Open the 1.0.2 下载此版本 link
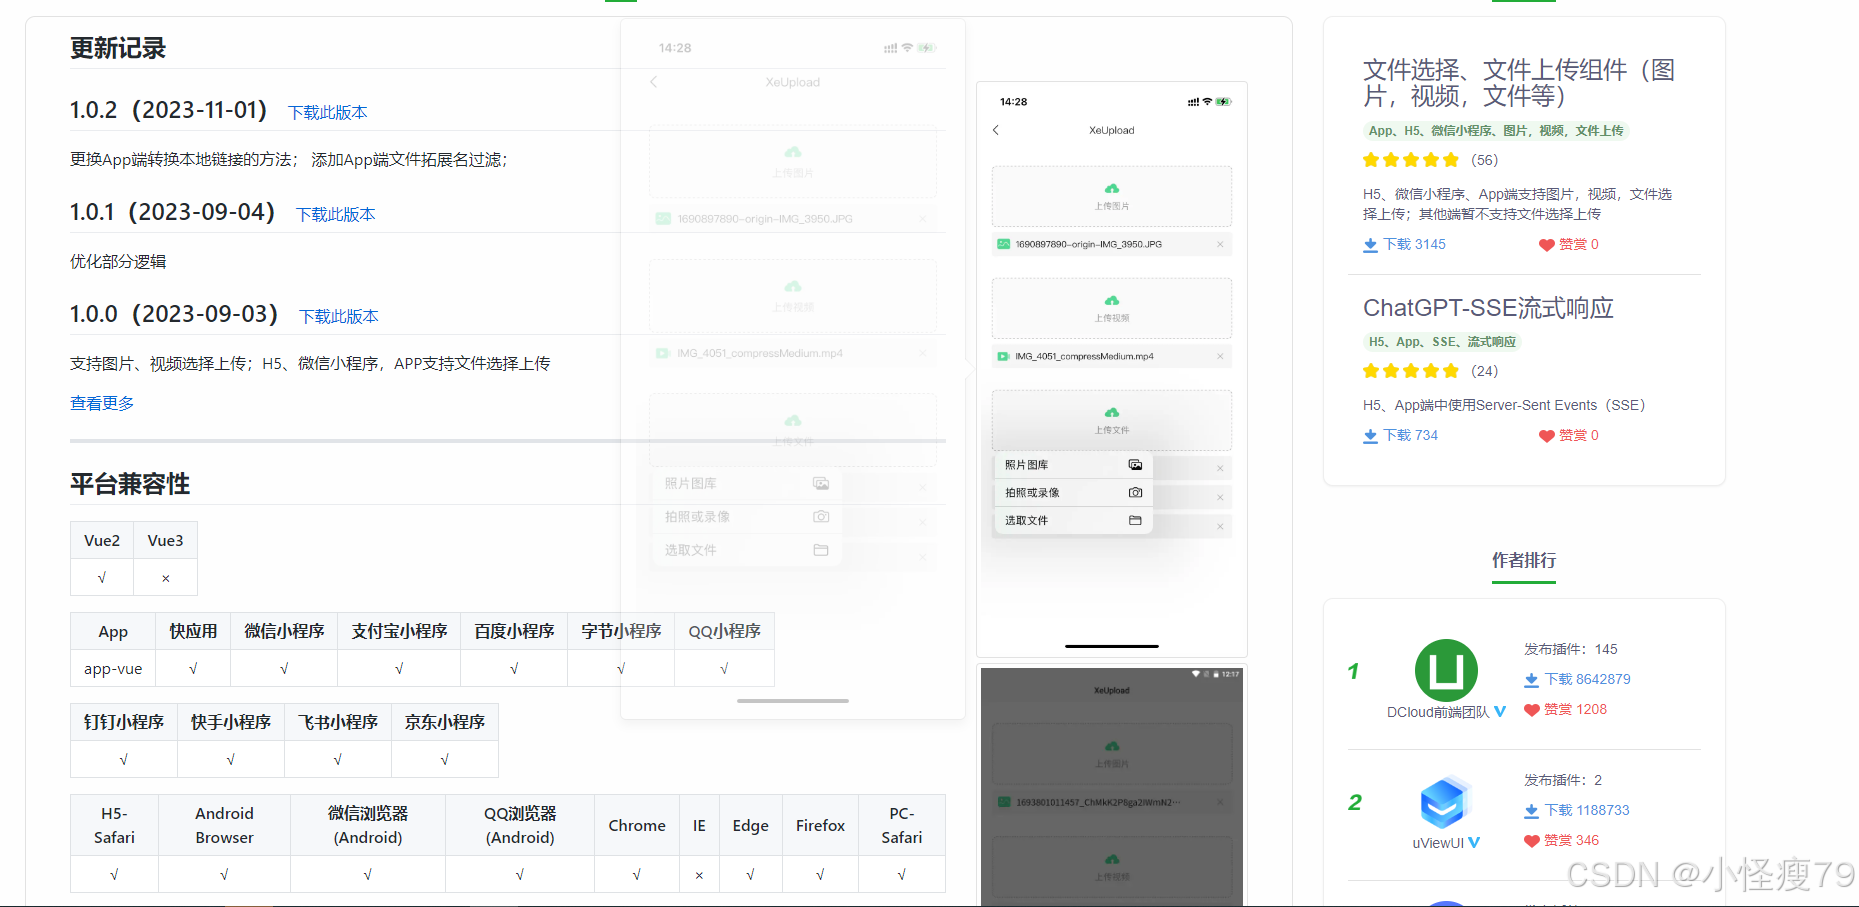1859x907 pixels. click(327, 113)
